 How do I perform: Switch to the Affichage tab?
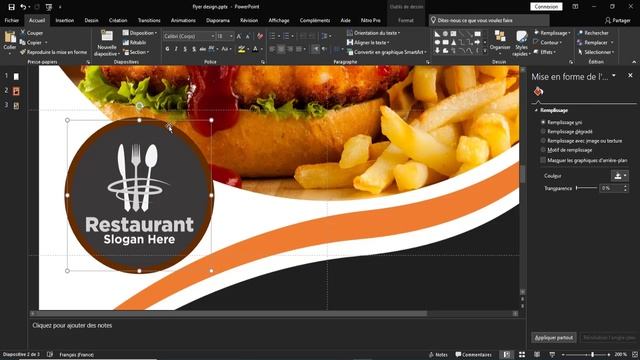pyautogui.click(x=279, y=20)
